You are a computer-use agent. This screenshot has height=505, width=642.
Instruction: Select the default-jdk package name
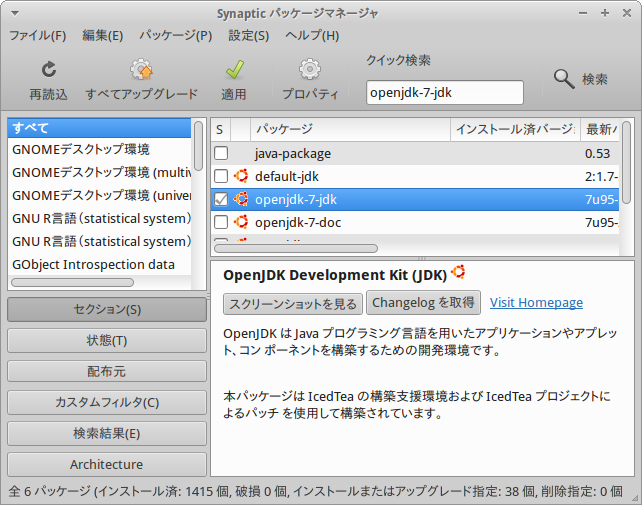tap(287, 177)
